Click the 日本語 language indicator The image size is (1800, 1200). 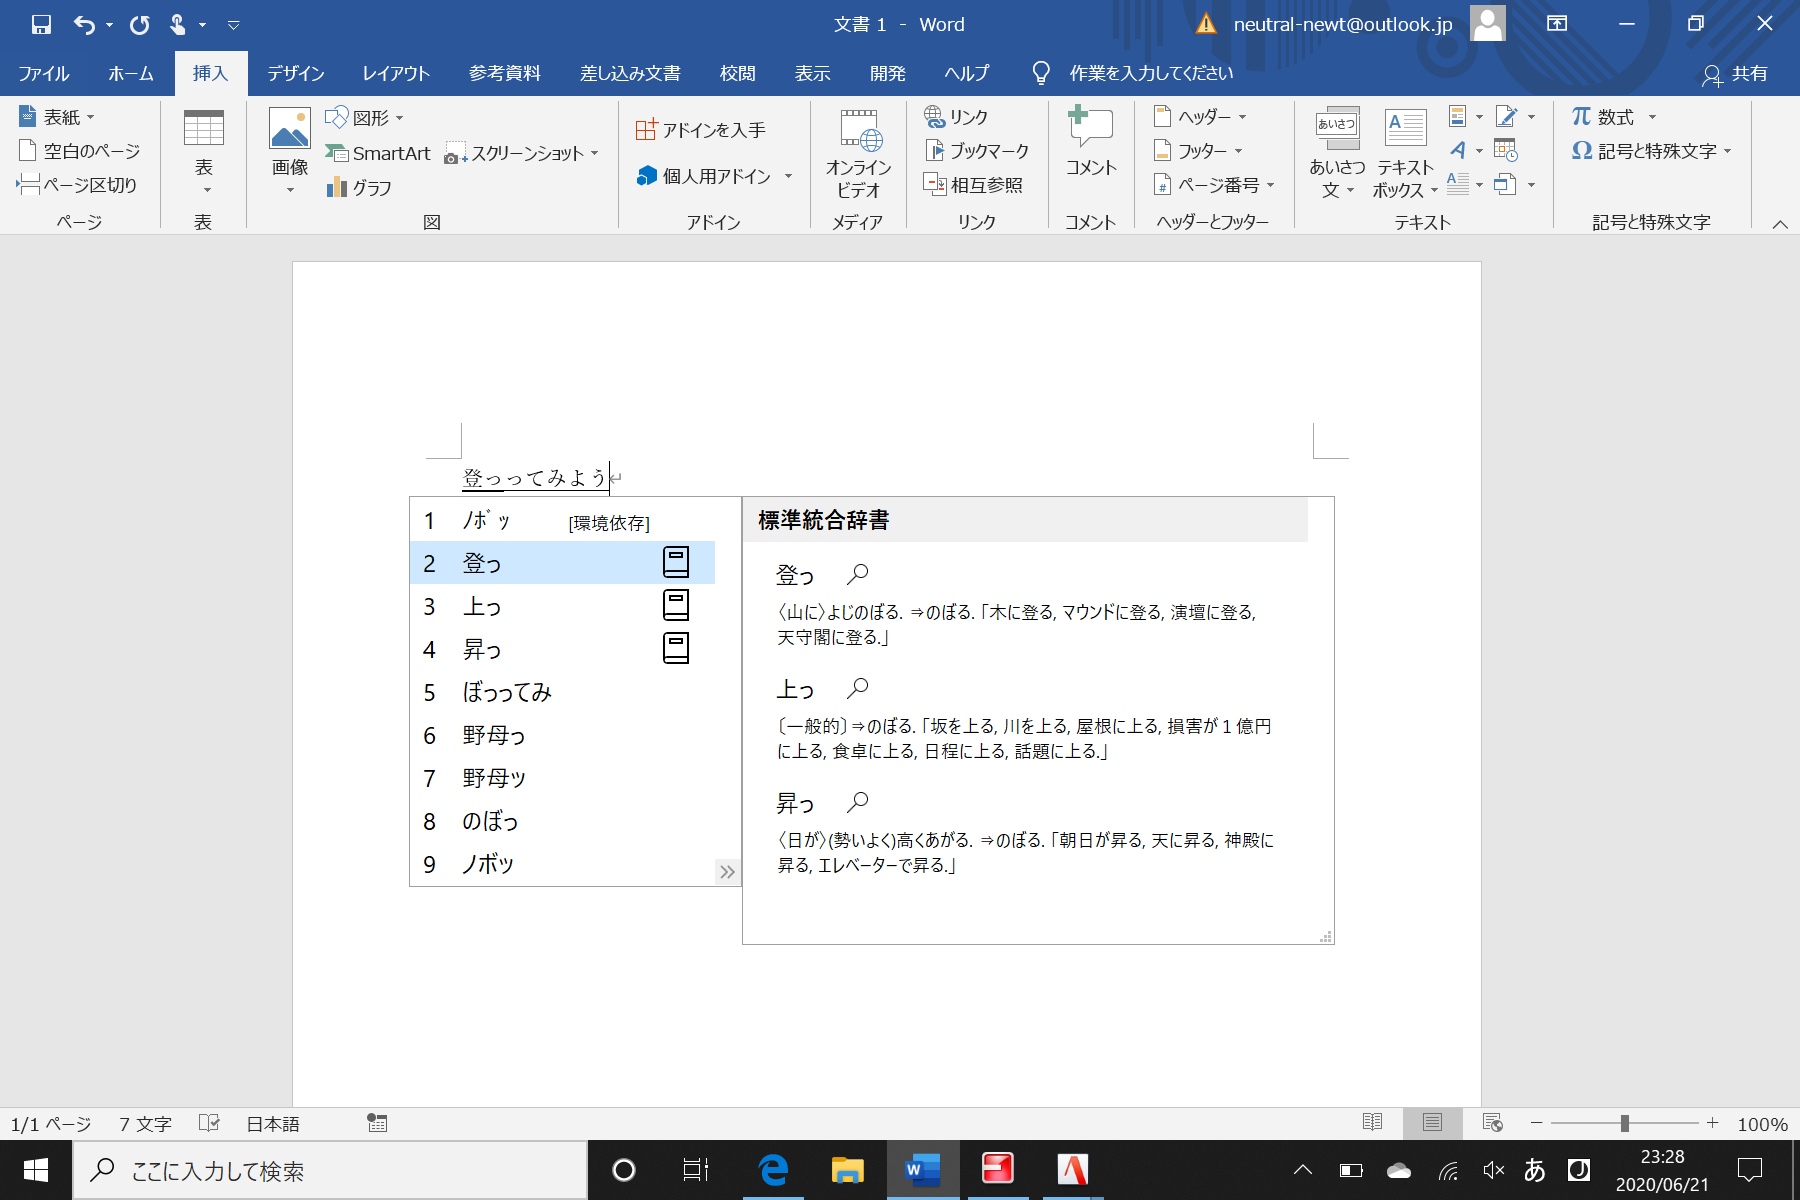[x=273, y=1124]
